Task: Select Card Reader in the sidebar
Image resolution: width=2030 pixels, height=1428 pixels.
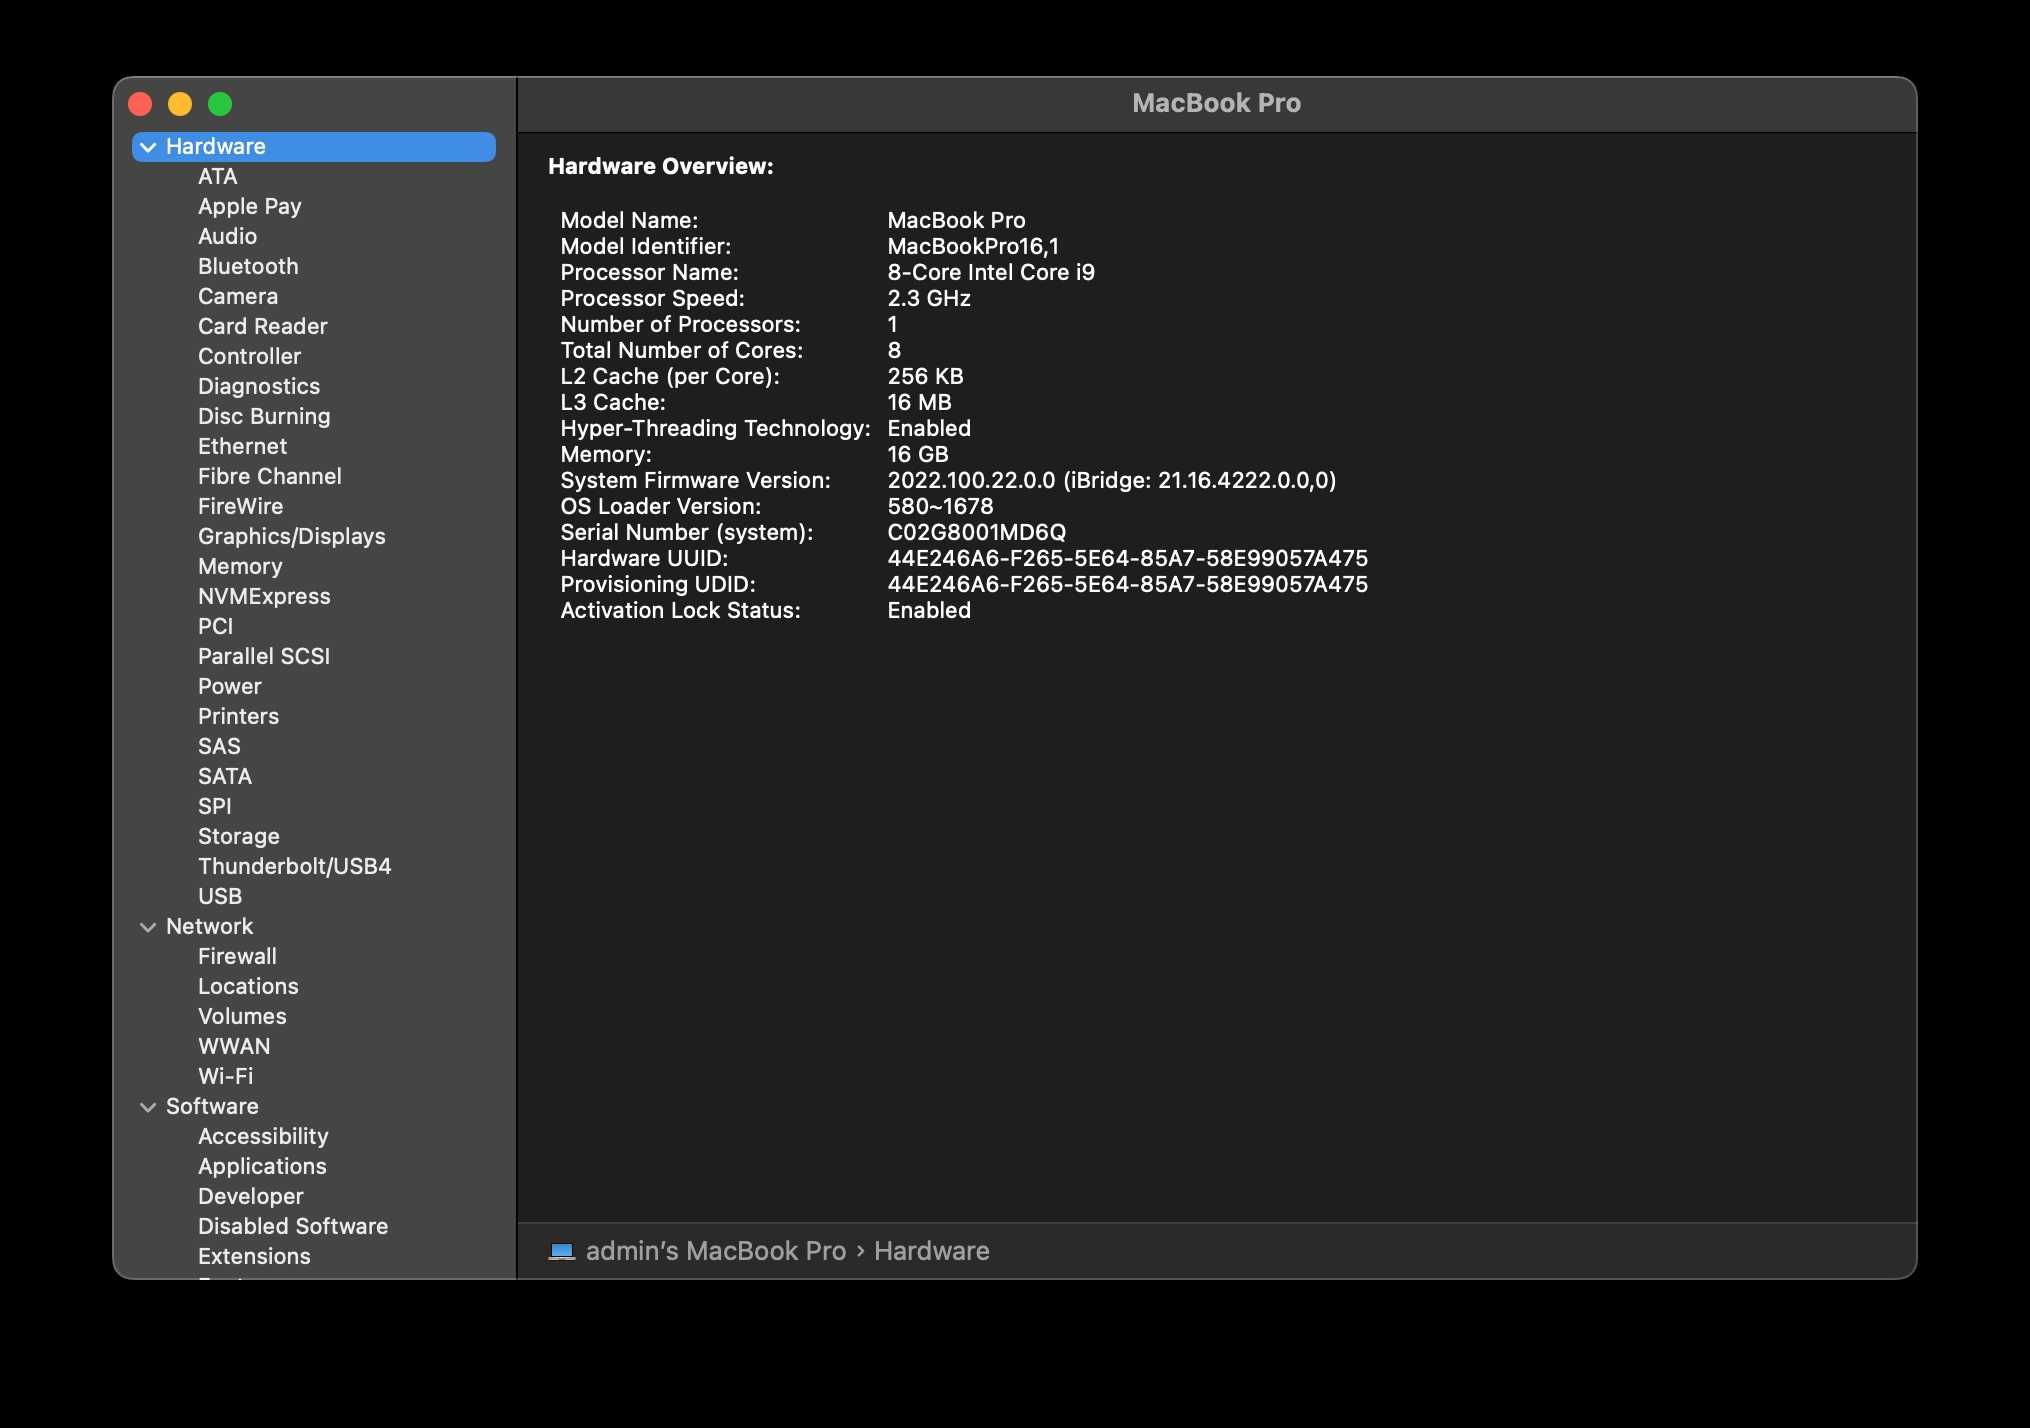Action: 262,327
